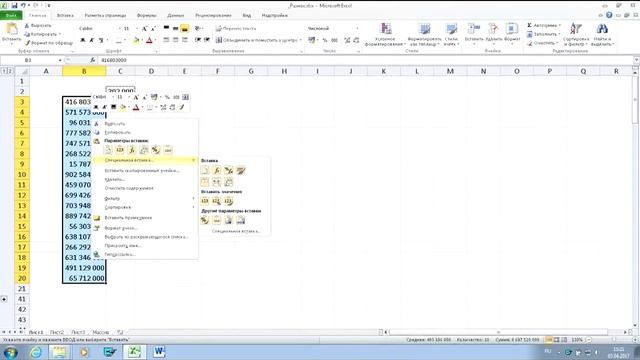Expand the Сортировка submenu in context menu
This screenshot has width=640, height=360.
(193, 207)
